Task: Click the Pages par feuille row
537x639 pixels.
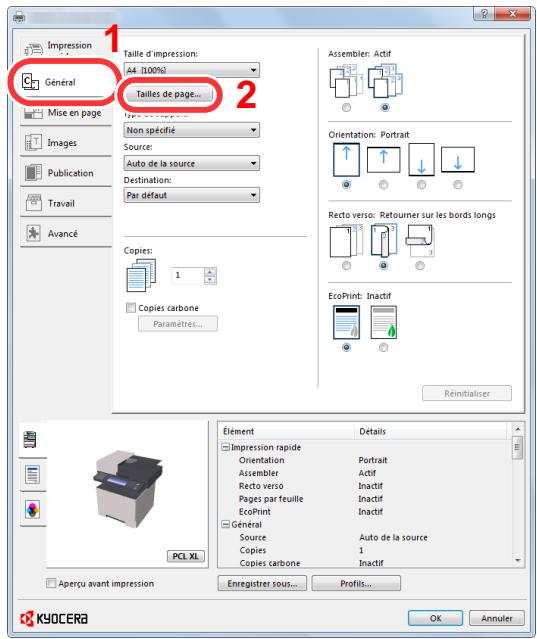Action: pyautogui.click(x=365, y=499)
